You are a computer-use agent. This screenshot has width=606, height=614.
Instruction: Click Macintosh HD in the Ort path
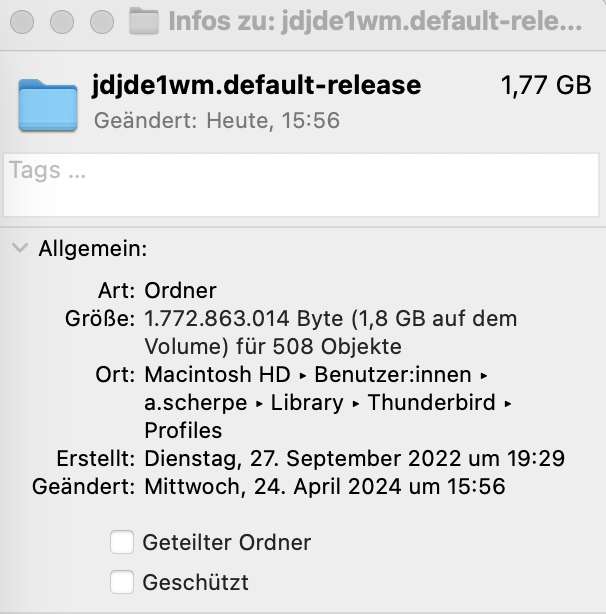tap(217, 376)
